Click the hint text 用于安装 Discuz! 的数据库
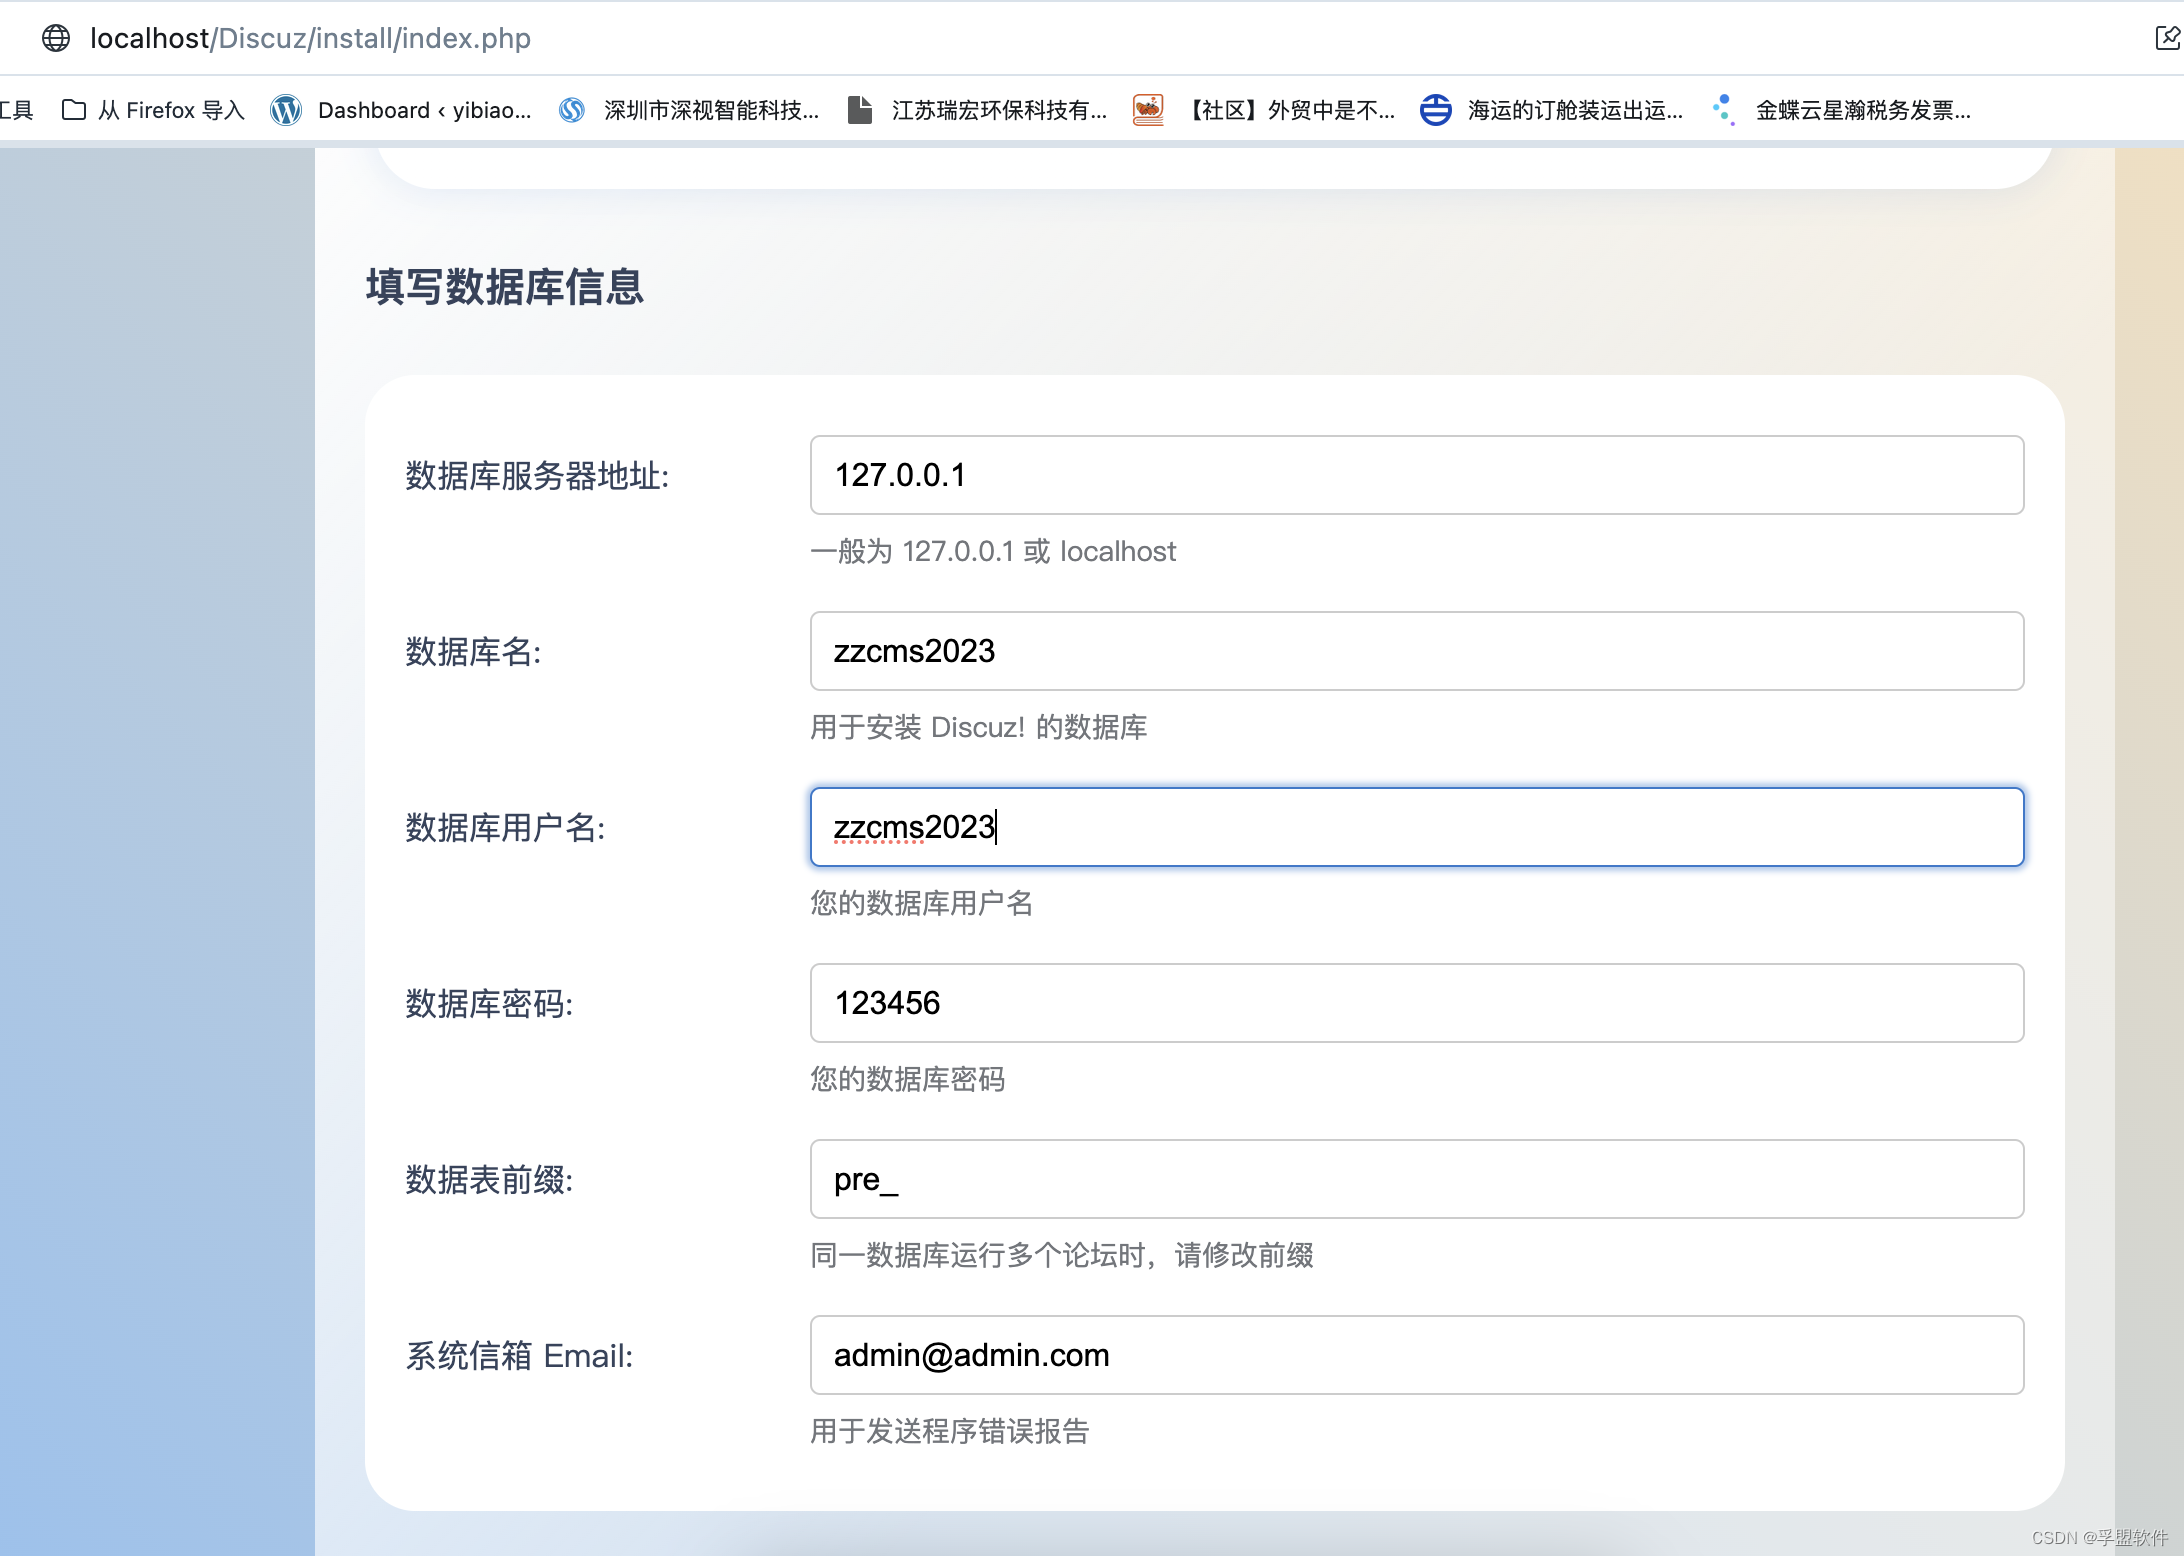This screenshot has width=2184, height=1556. click(978, 727)
